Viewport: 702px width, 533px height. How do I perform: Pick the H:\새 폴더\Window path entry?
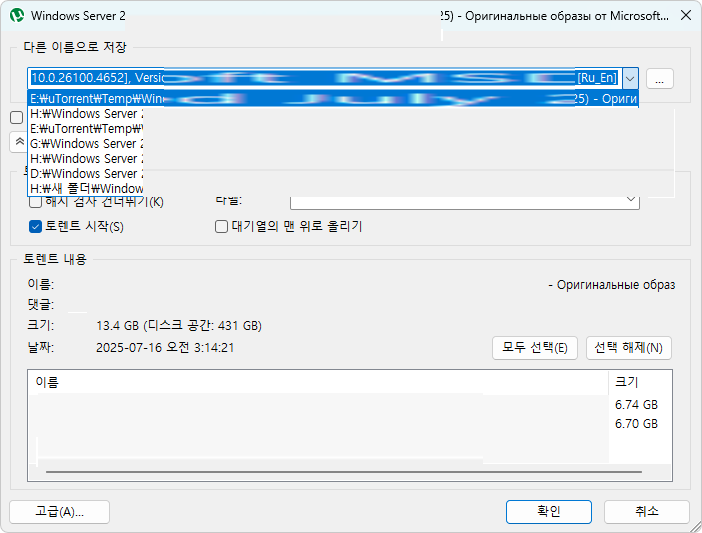point(86,188)
